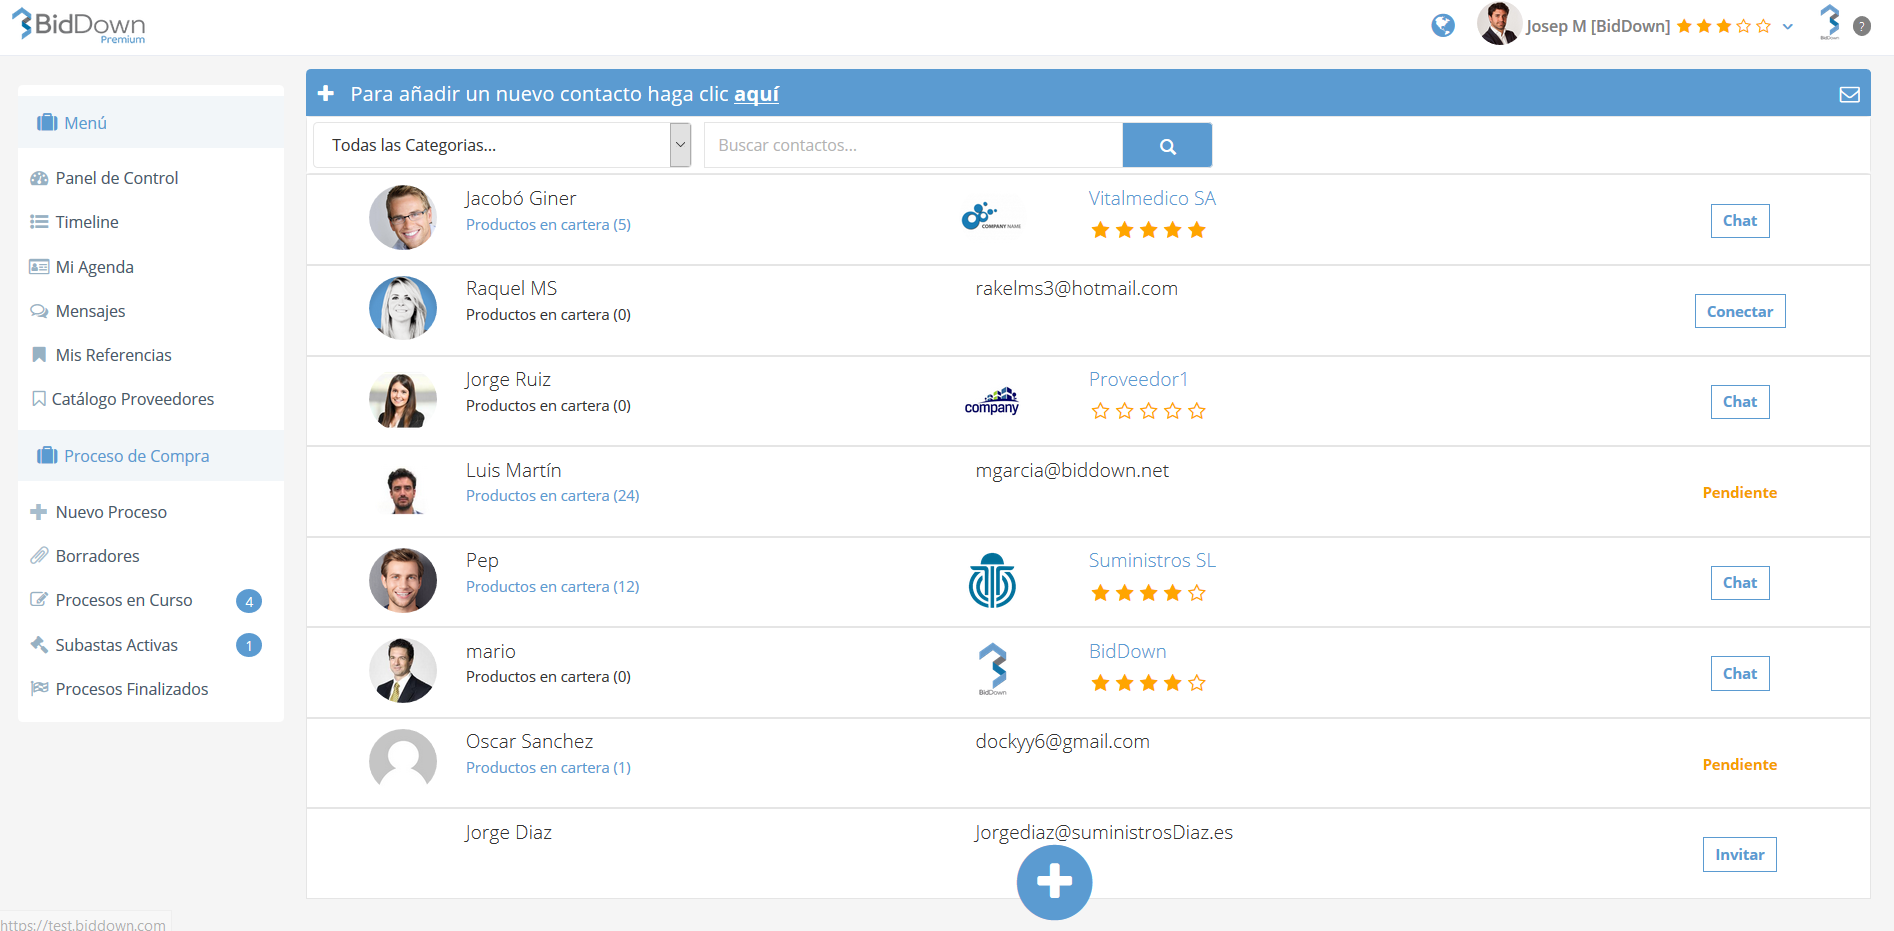
Task: Click Chat button for Jacobó Giner
Action: point(1739,221)
